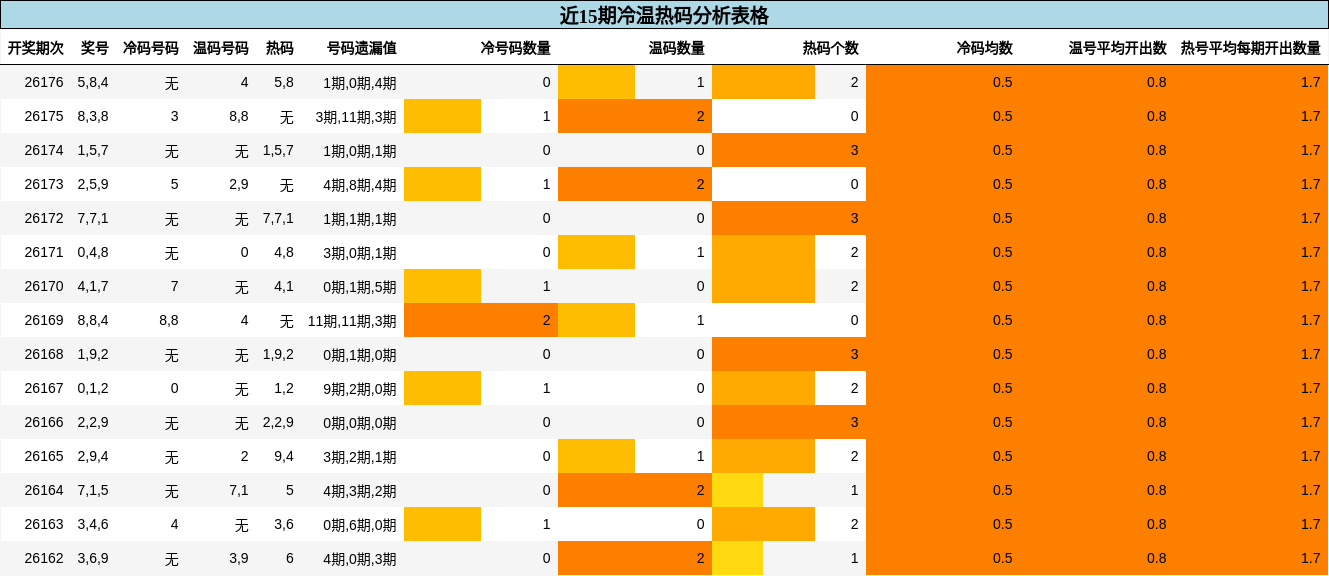
Task: Select period number 26175
Action: (x=44, y=116)
